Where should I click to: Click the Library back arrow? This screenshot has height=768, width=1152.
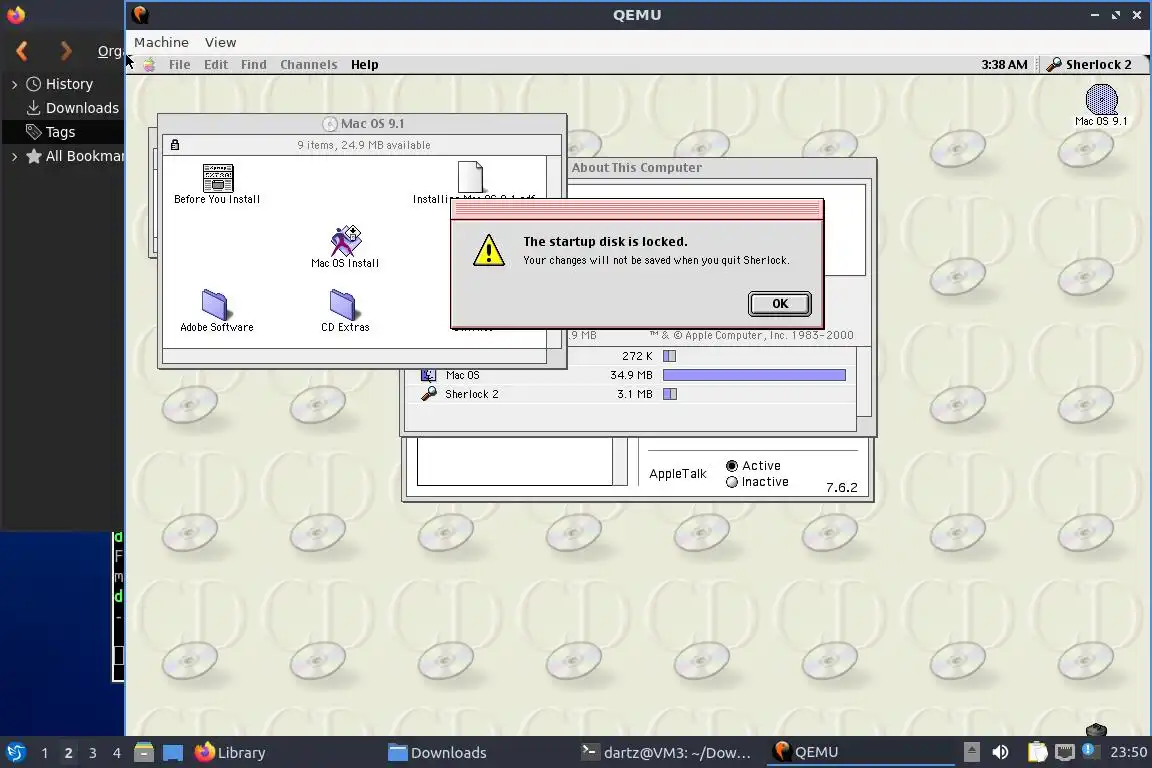(22, 51)
